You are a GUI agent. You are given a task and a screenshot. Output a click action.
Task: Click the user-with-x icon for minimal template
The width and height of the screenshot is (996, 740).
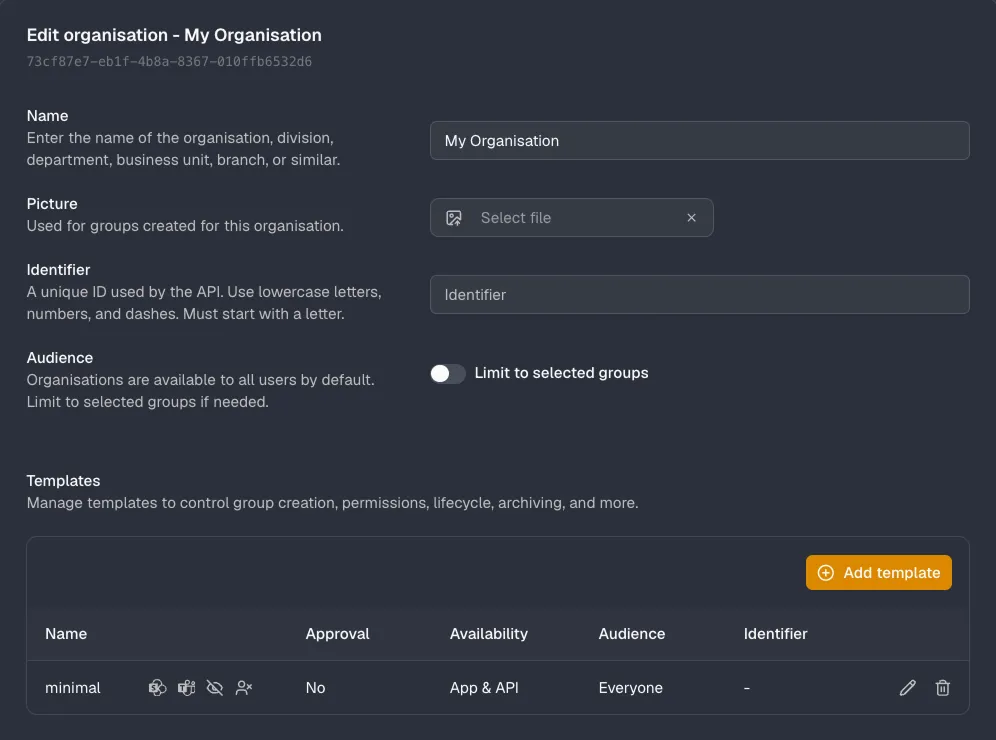click(x=244, y=687)
